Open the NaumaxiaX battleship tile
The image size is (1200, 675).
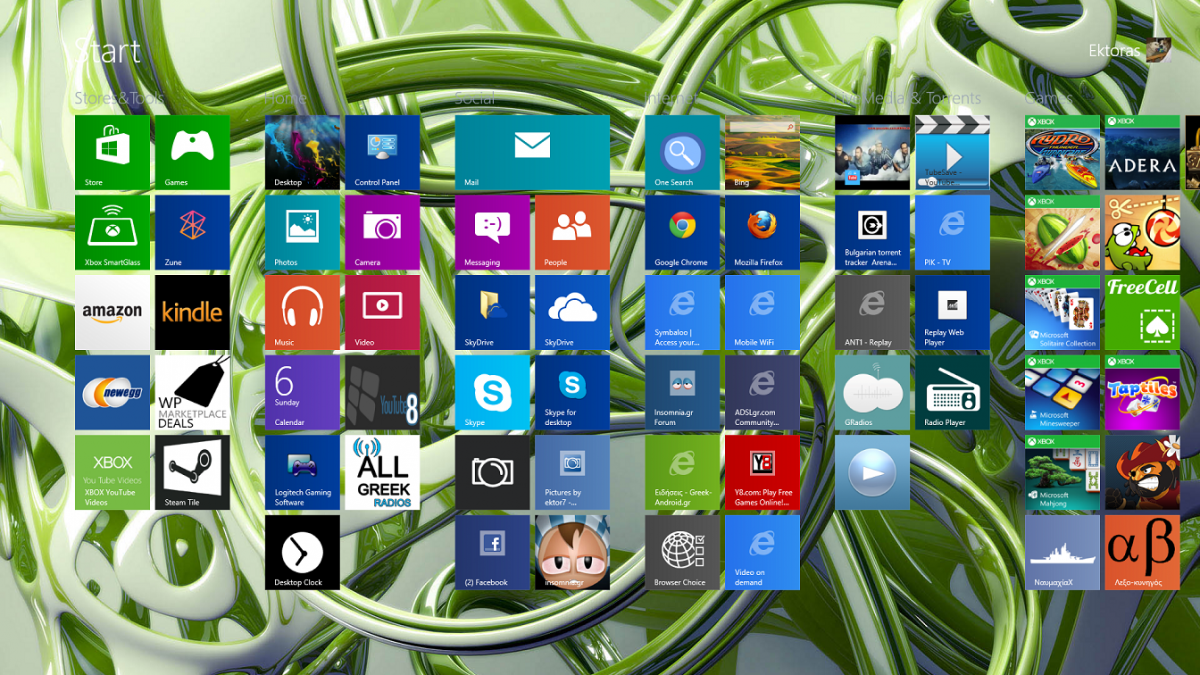1062,552
